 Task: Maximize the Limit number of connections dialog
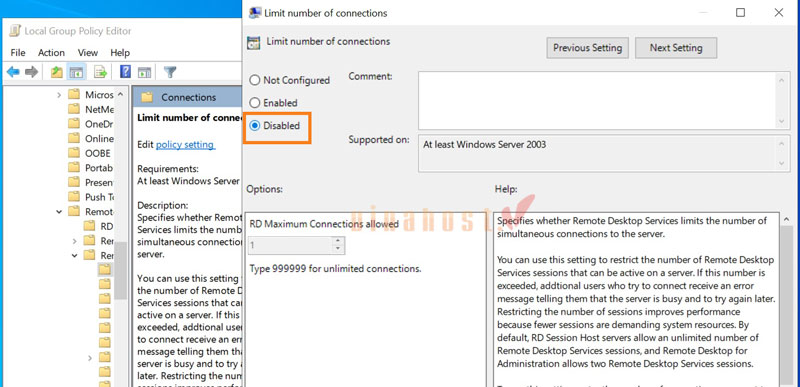pos(740,13)
